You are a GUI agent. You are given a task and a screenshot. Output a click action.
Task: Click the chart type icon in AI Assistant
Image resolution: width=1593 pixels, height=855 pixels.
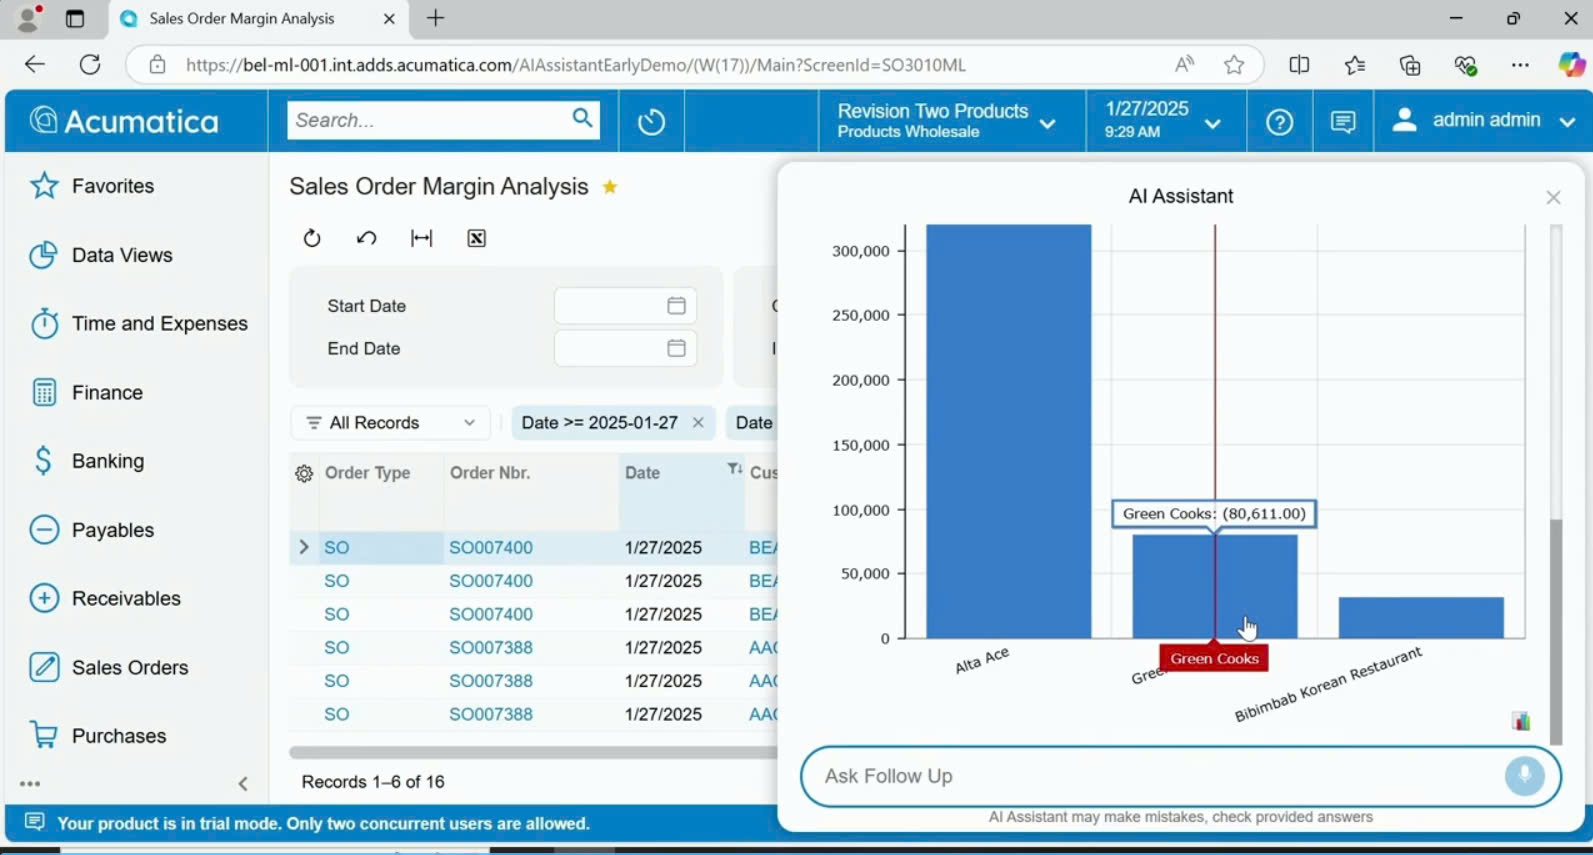tap(1521, 721)
